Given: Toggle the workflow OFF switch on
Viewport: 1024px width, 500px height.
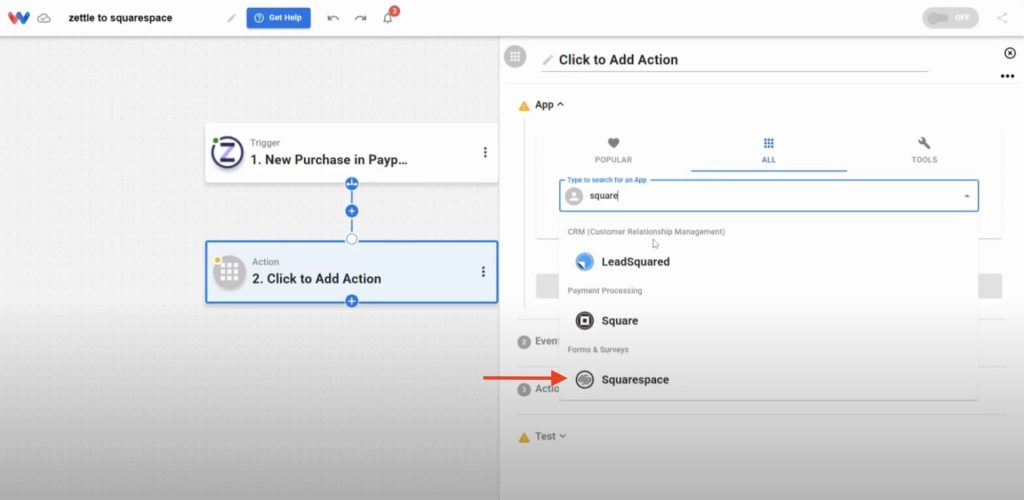Looking at the screenshot, I should click(x=950, y=18).
